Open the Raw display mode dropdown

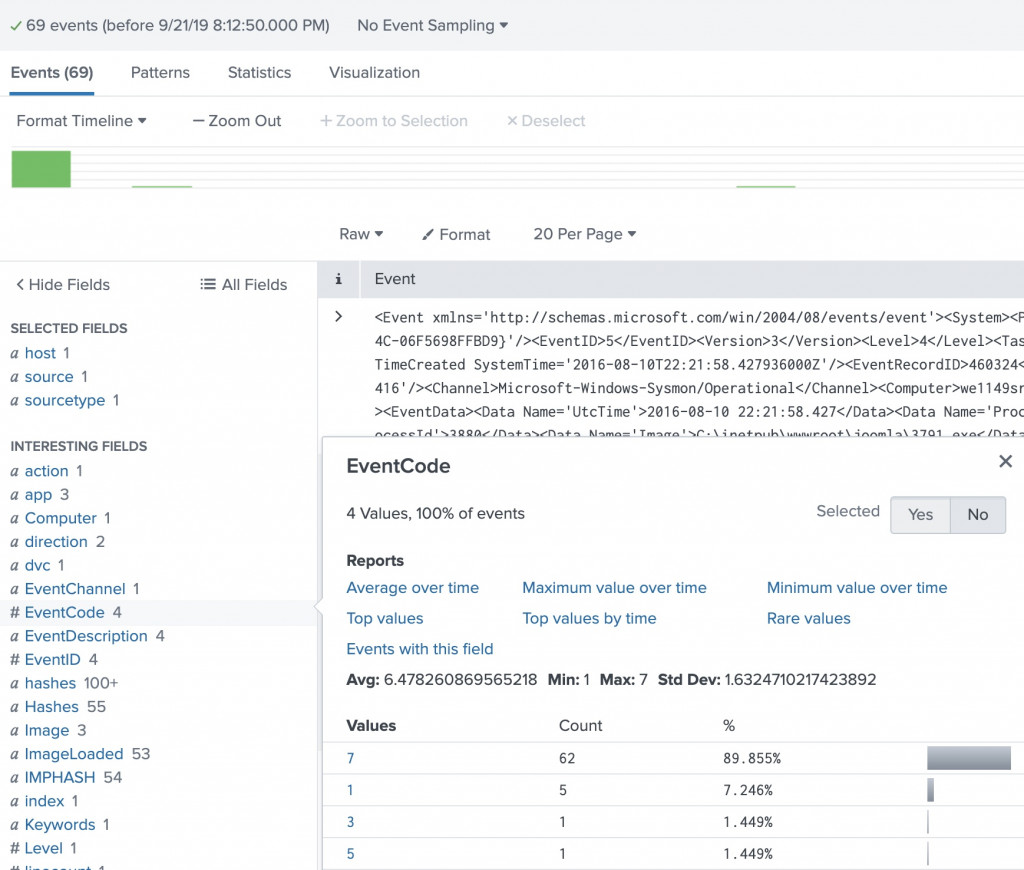[x=361, y=234]
